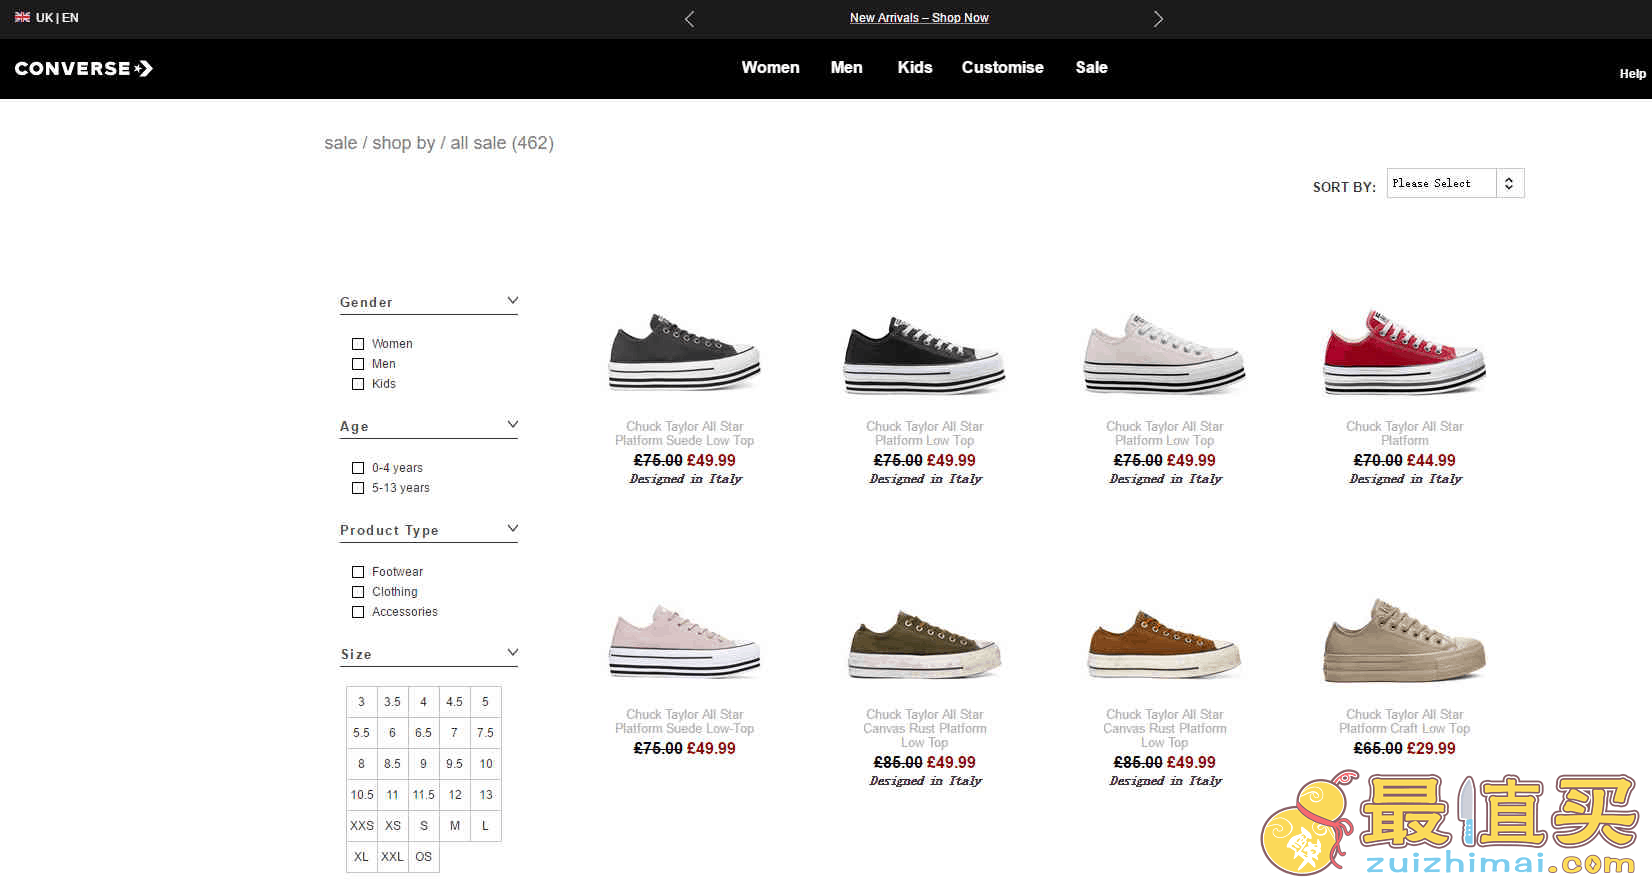
Task: Show next promo banner message
Action: (1158, 19)
